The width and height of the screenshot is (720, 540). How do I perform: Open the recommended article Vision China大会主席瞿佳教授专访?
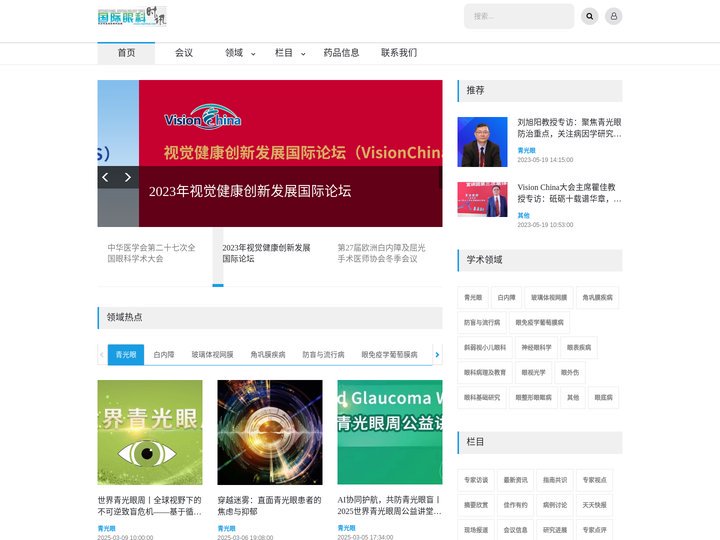[x=569, y=193]
